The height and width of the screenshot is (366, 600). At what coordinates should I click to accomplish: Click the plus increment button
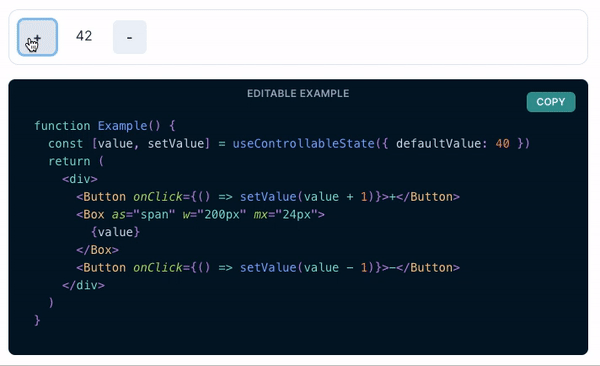38,37
